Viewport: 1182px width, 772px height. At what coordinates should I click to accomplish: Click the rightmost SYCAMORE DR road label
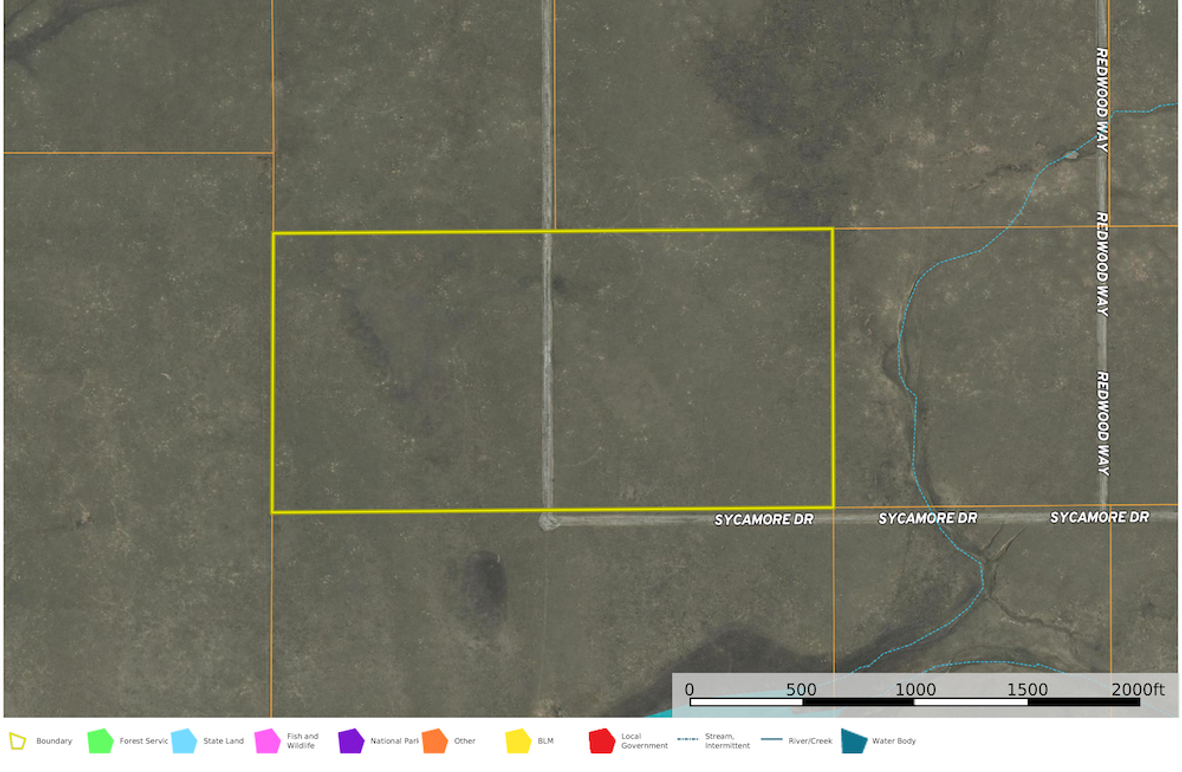[1099, 517]
